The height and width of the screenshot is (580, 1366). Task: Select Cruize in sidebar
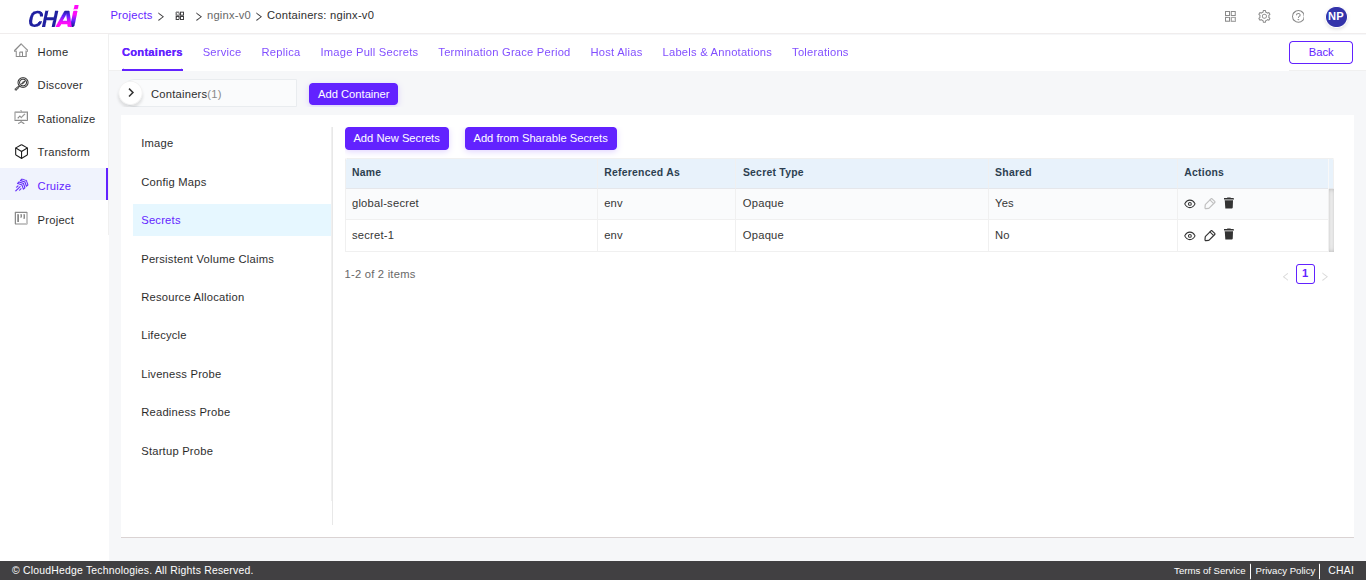(x=54, y=185)
